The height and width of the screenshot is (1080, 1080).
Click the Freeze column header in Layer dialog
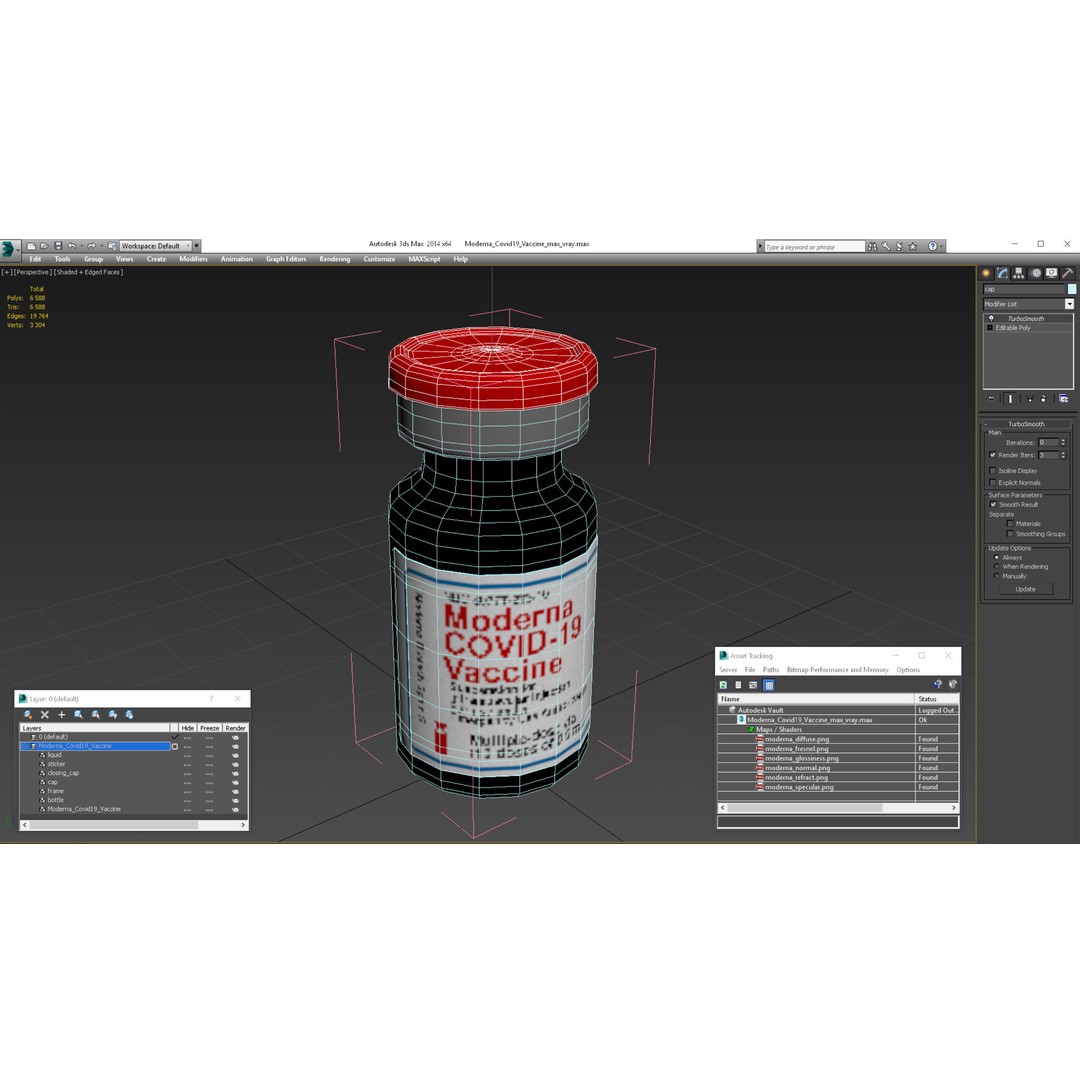pos(209,728)
